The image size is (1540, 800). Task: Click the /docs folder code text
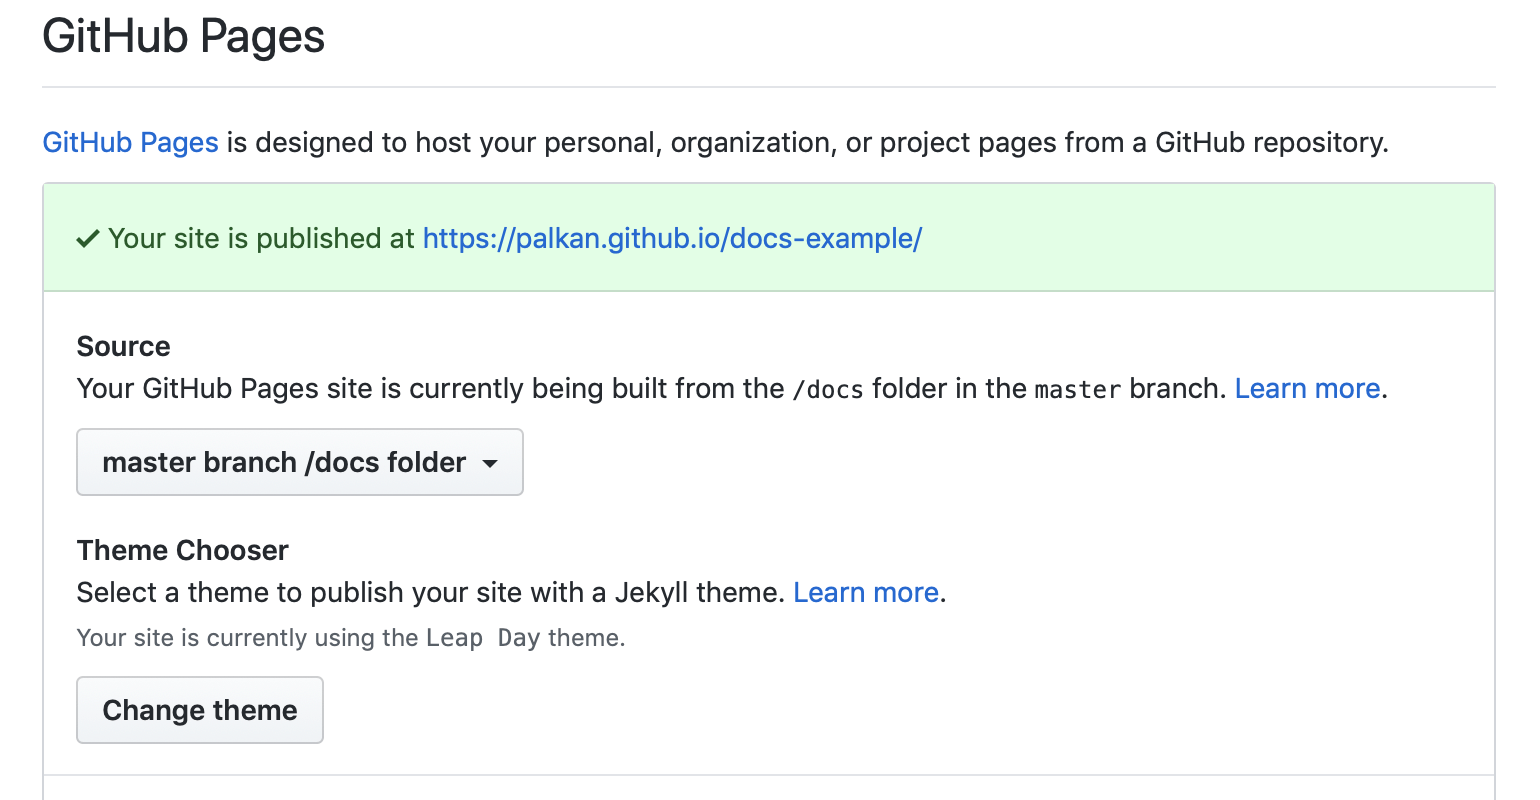(x=828, y=389)
